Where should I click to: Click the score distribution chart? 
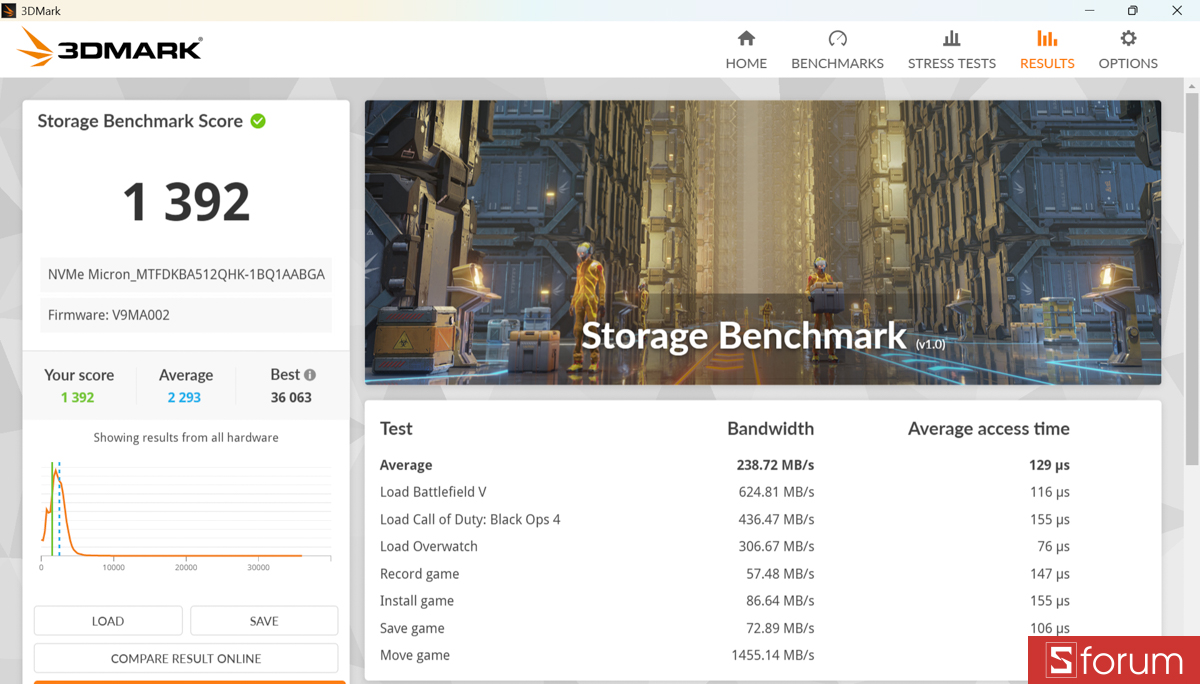pos(186,515)
